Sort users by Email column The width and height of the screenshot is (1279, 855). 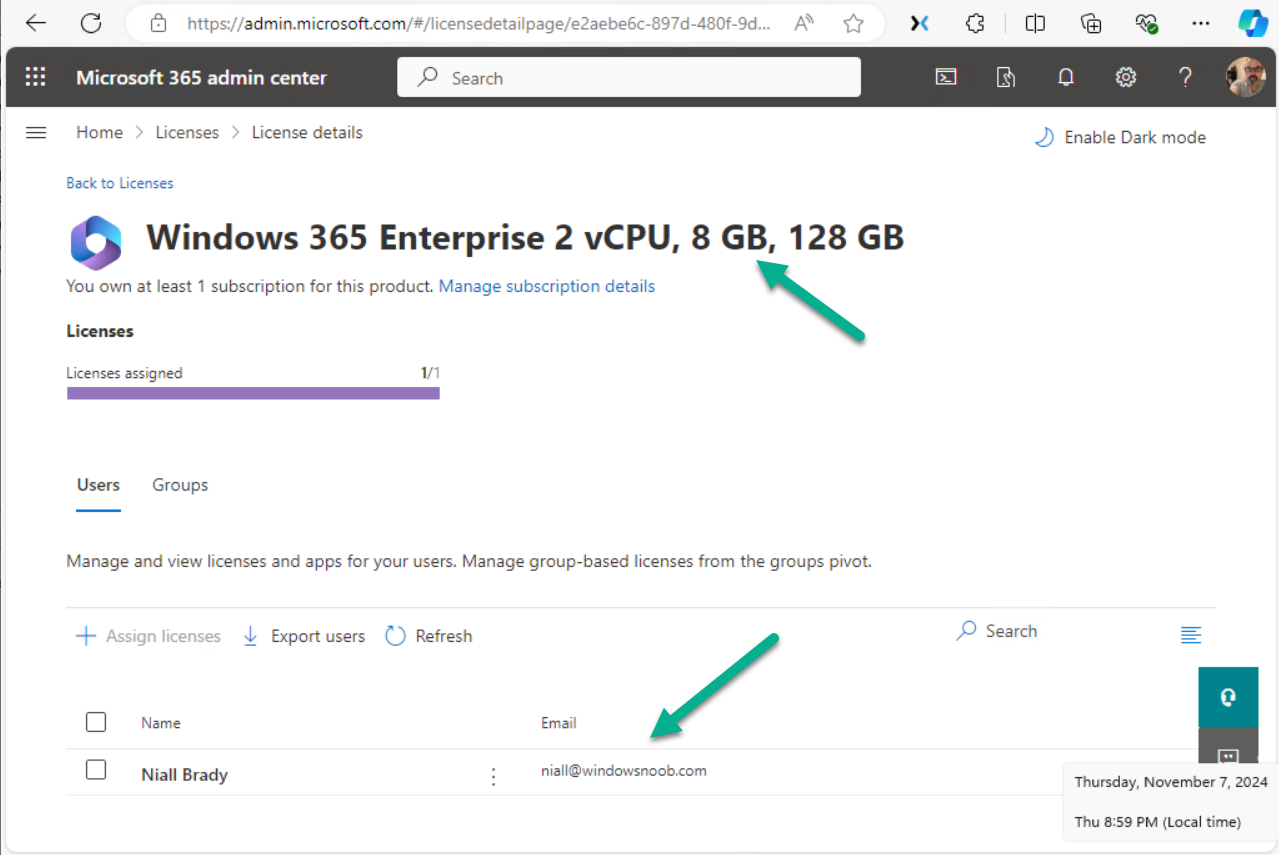pyautogui.click(x=559, y=723)
